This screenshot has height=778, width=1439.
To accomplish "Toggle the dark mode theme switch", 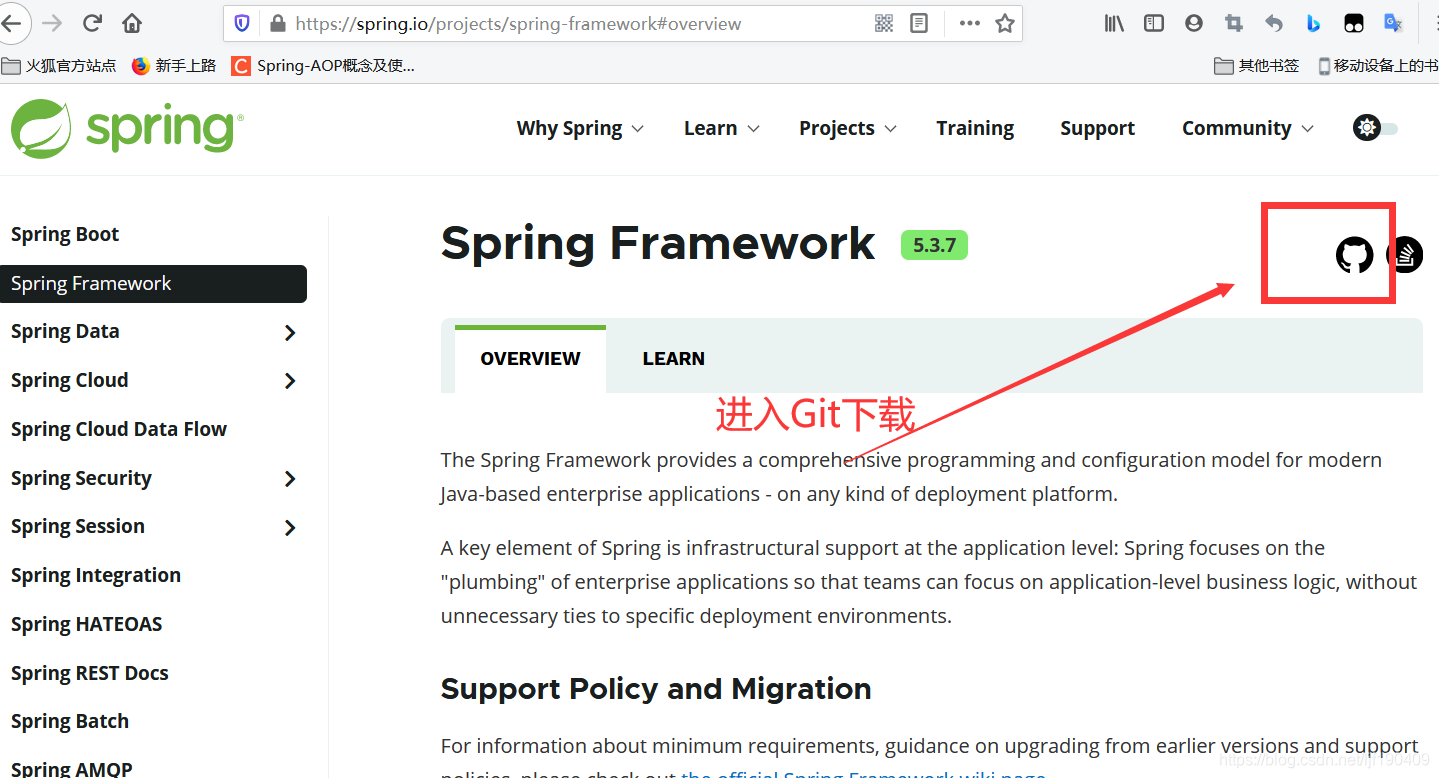I will click(1376, 128).
